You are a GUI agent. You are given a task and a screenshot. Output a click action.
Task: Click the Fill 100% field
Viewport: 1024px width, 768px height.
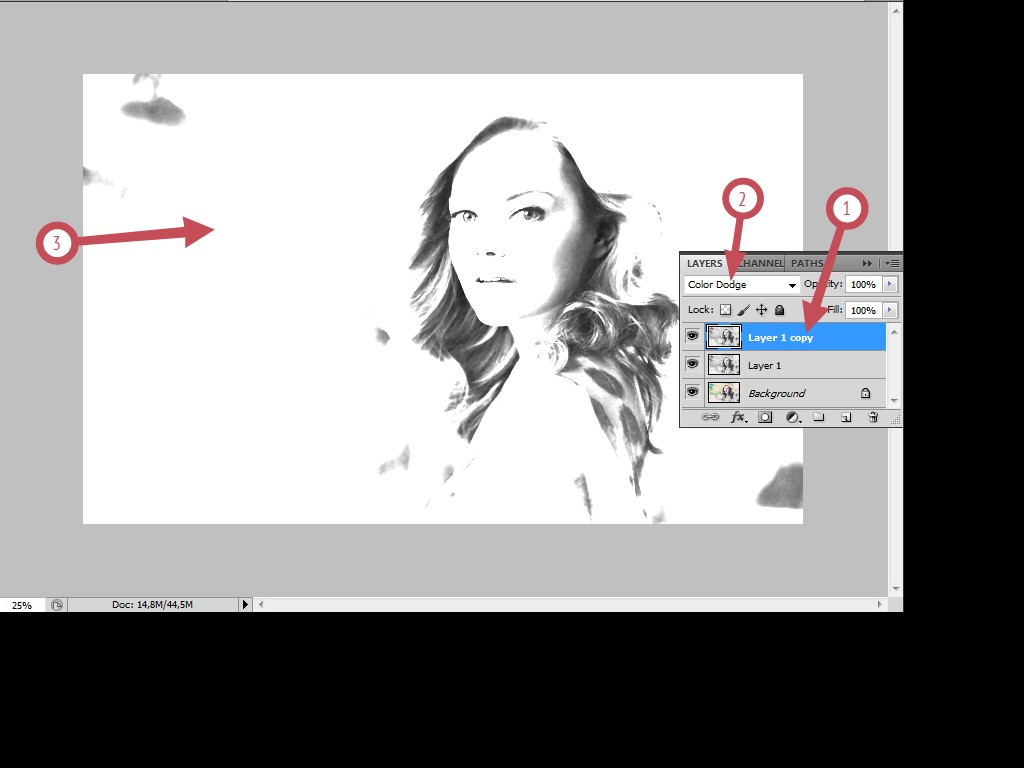tap(863, 310)
